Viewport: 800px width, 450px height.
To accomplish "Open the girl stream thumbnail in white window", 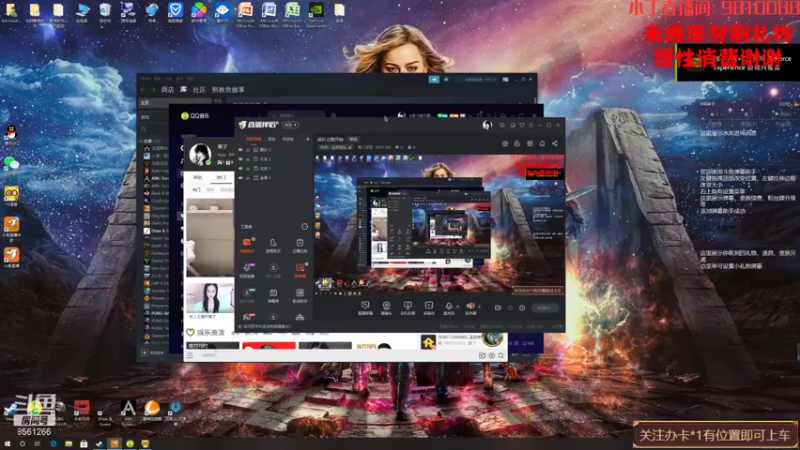I will click(x=210, y=297).
